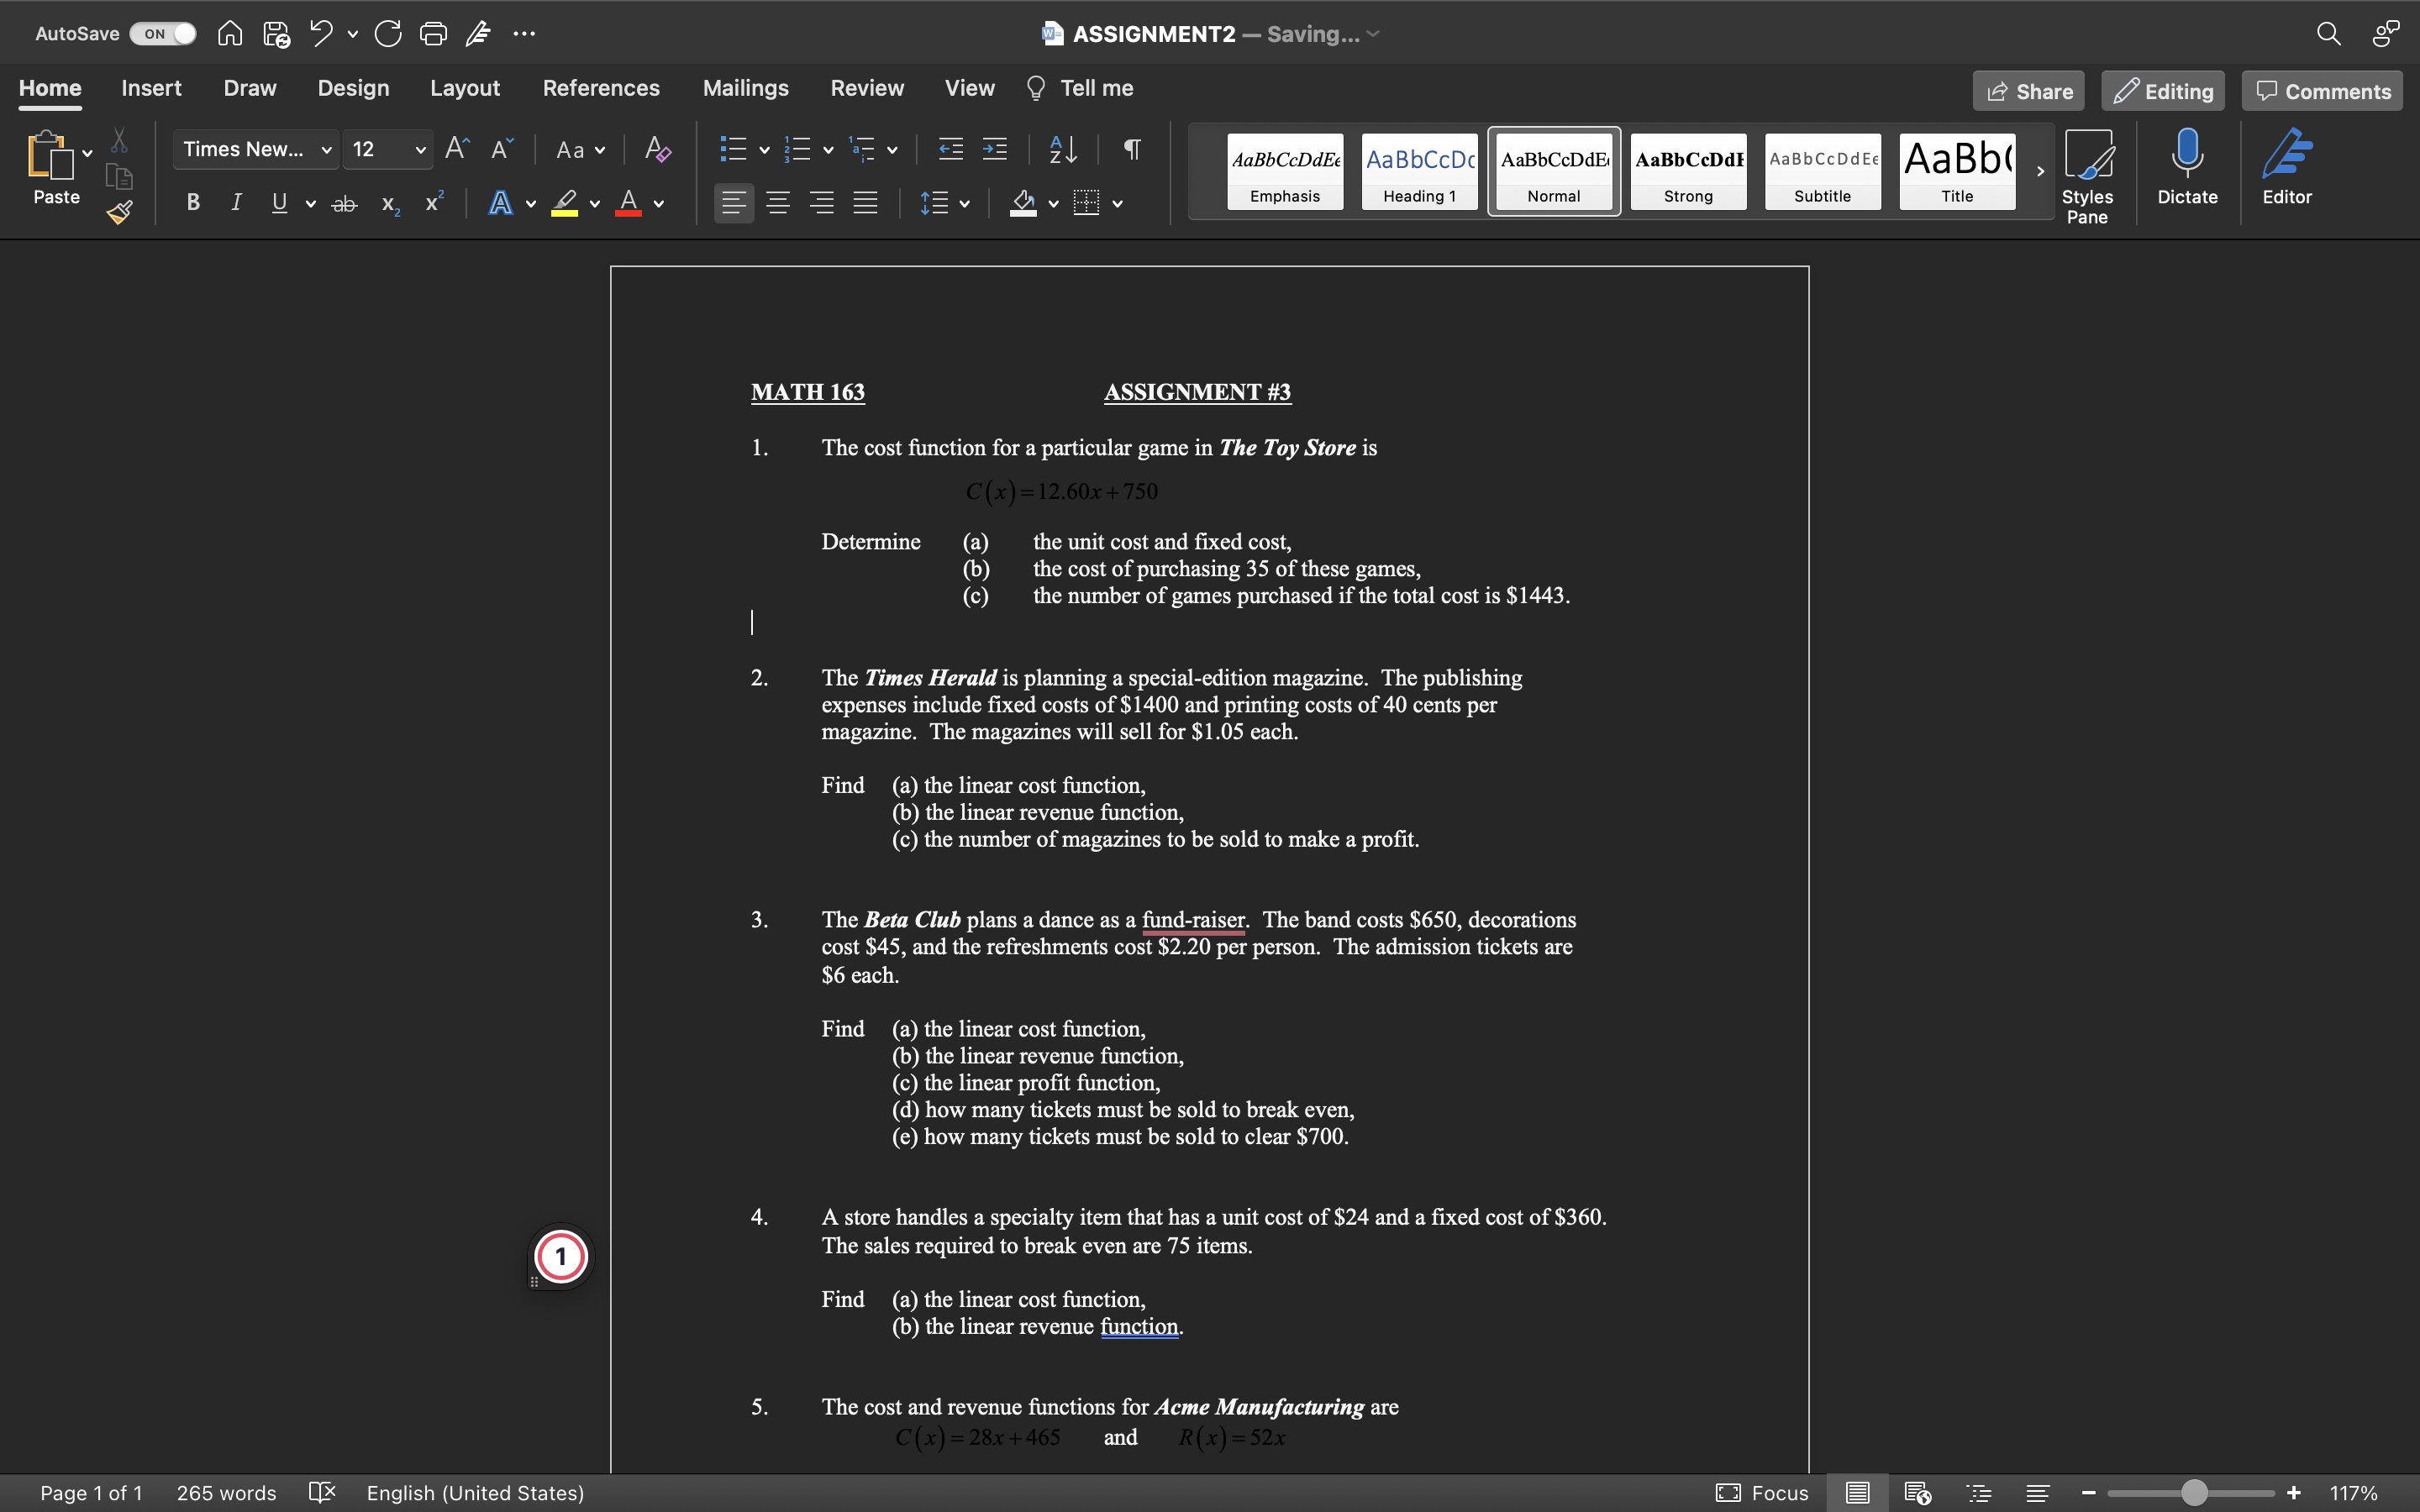Expand the styles gallery arrow
This screenshot has height=1512, width=2420.
pyautogui.click(x=2040, y=171)
